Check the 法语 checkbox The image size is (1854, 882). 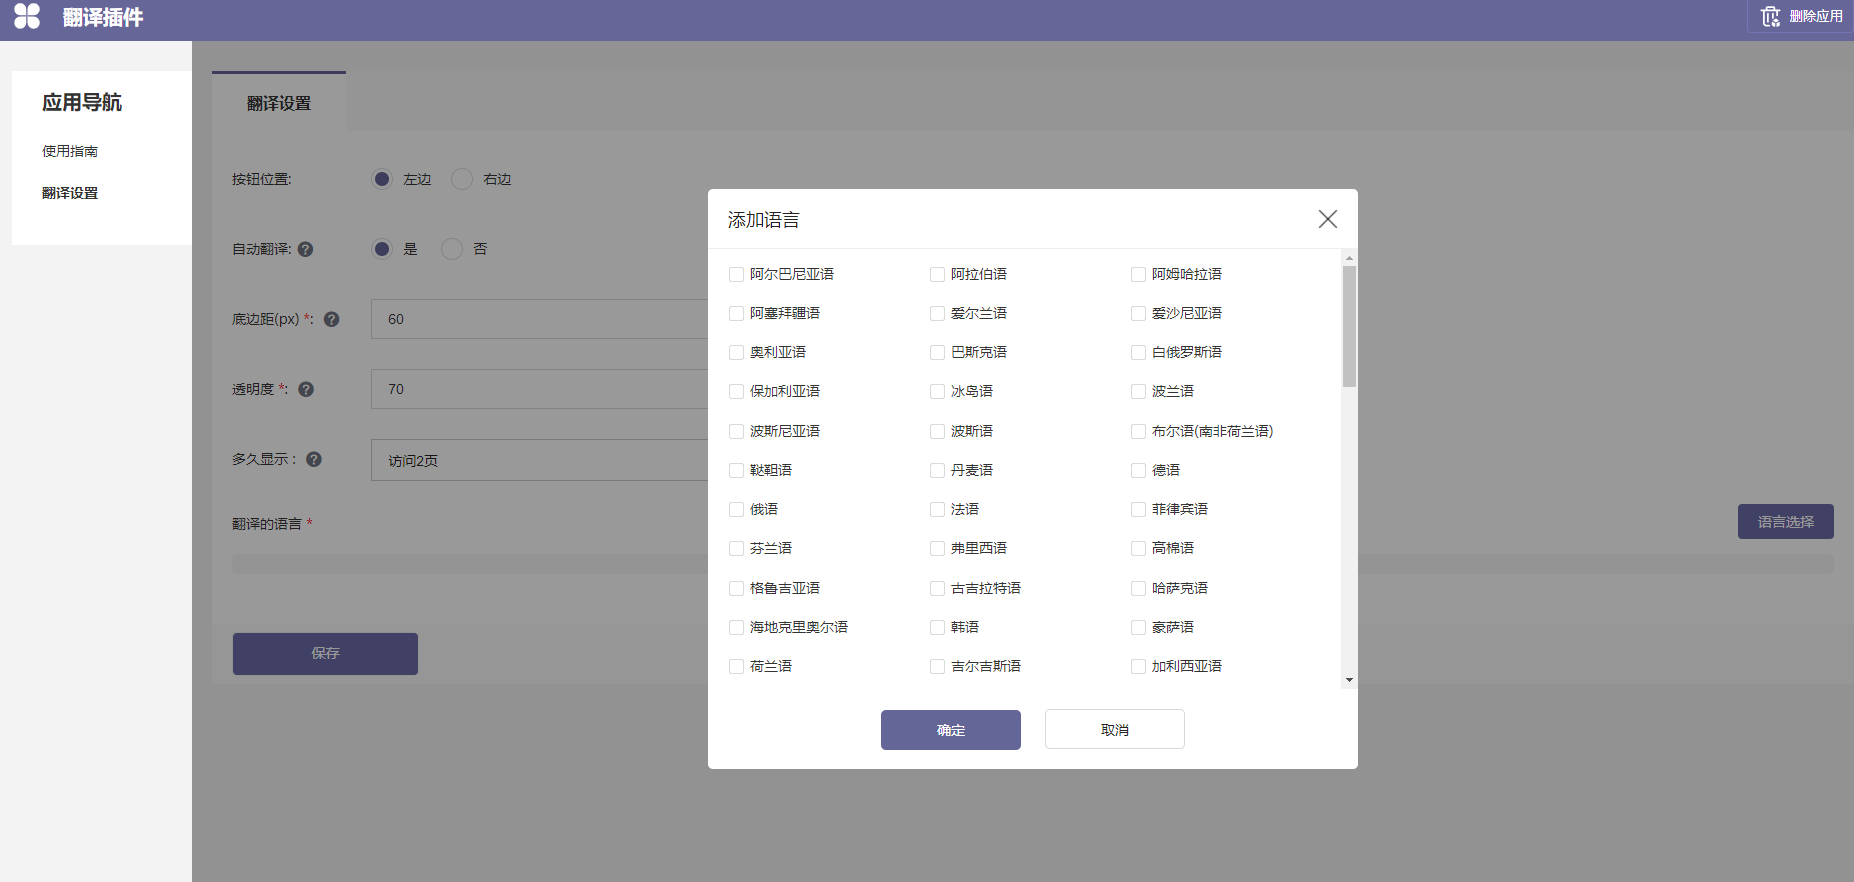tap(937, 509)
